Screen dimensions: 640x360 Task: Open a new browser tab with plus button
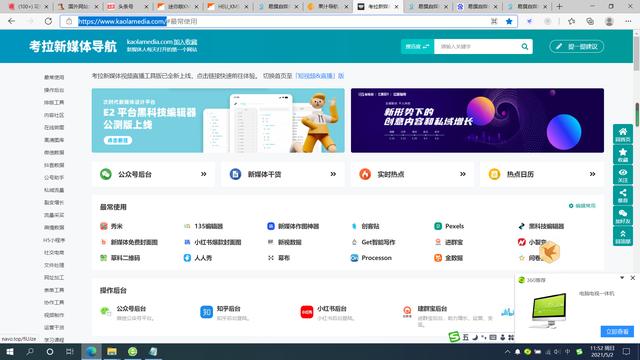click(x=559, y=7)
